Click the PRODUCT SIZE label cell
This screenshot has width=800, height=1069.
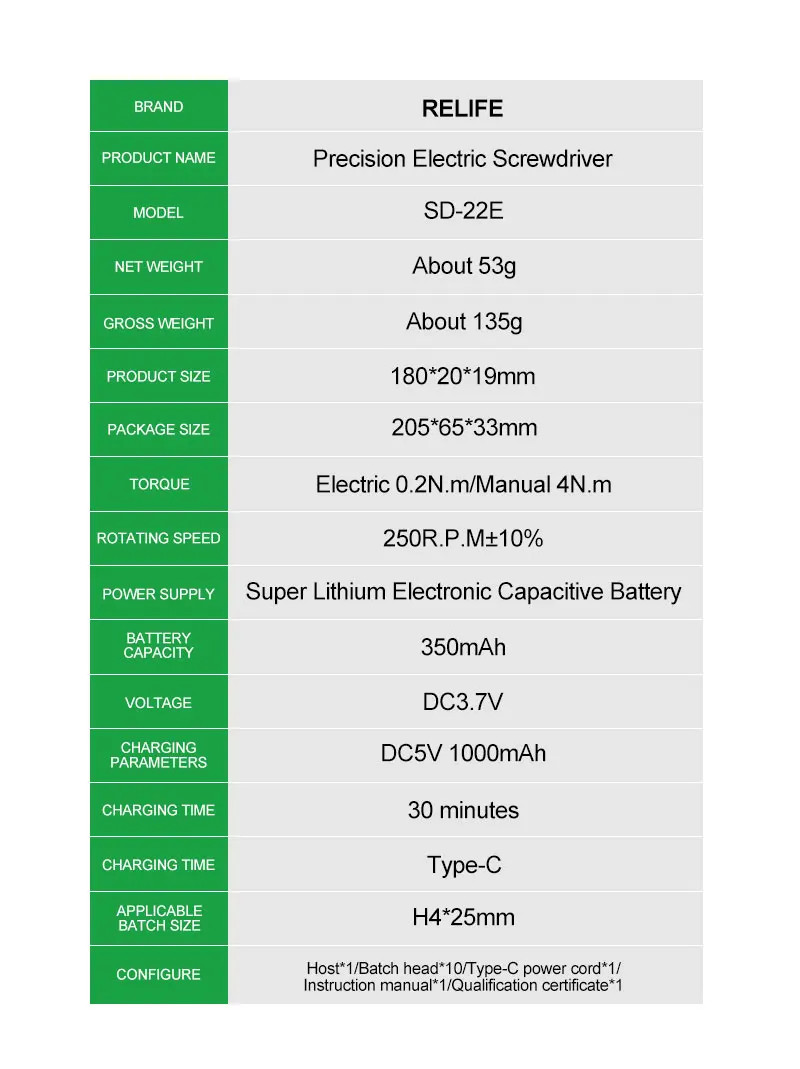point(158,377)
